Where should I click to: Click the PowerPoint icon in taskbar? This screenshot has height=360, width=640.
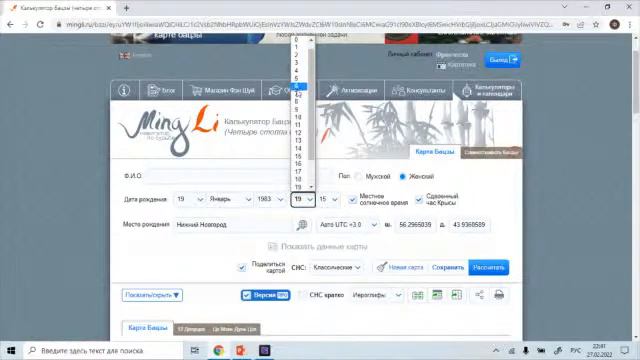[241, 350]
